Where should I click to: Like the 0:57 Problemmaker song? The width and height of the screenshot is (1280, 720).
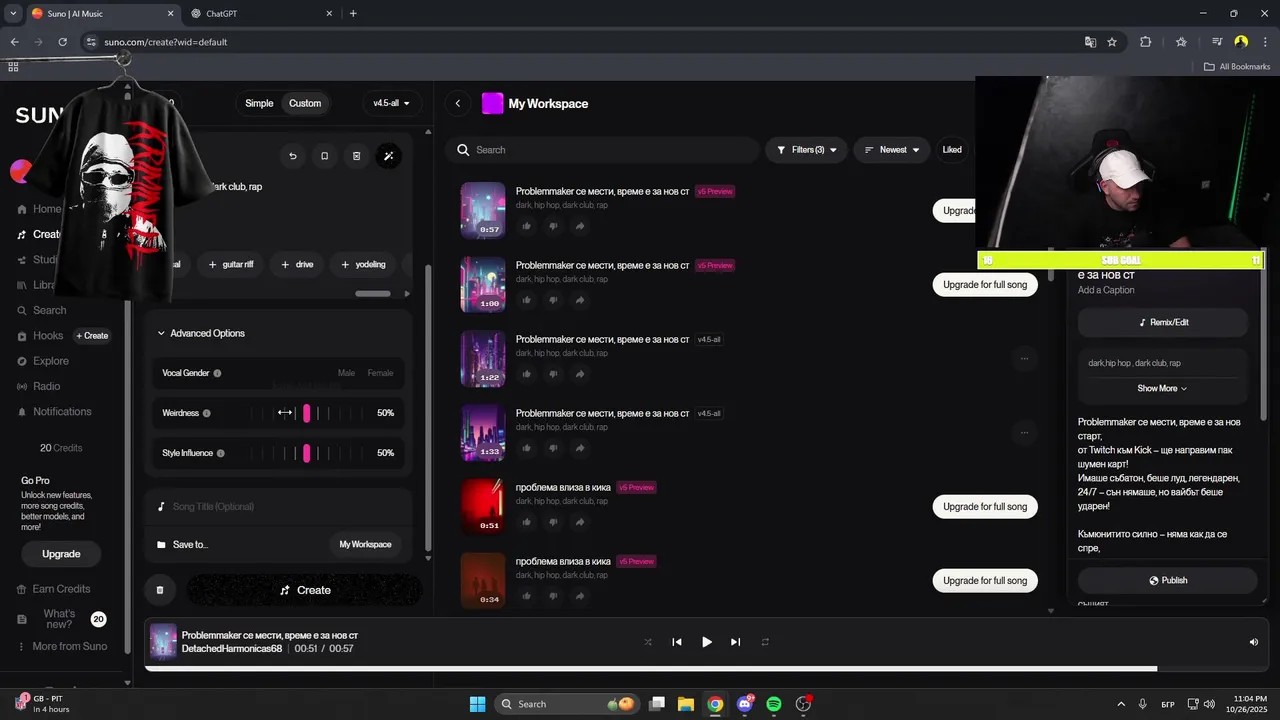point(526,226)
